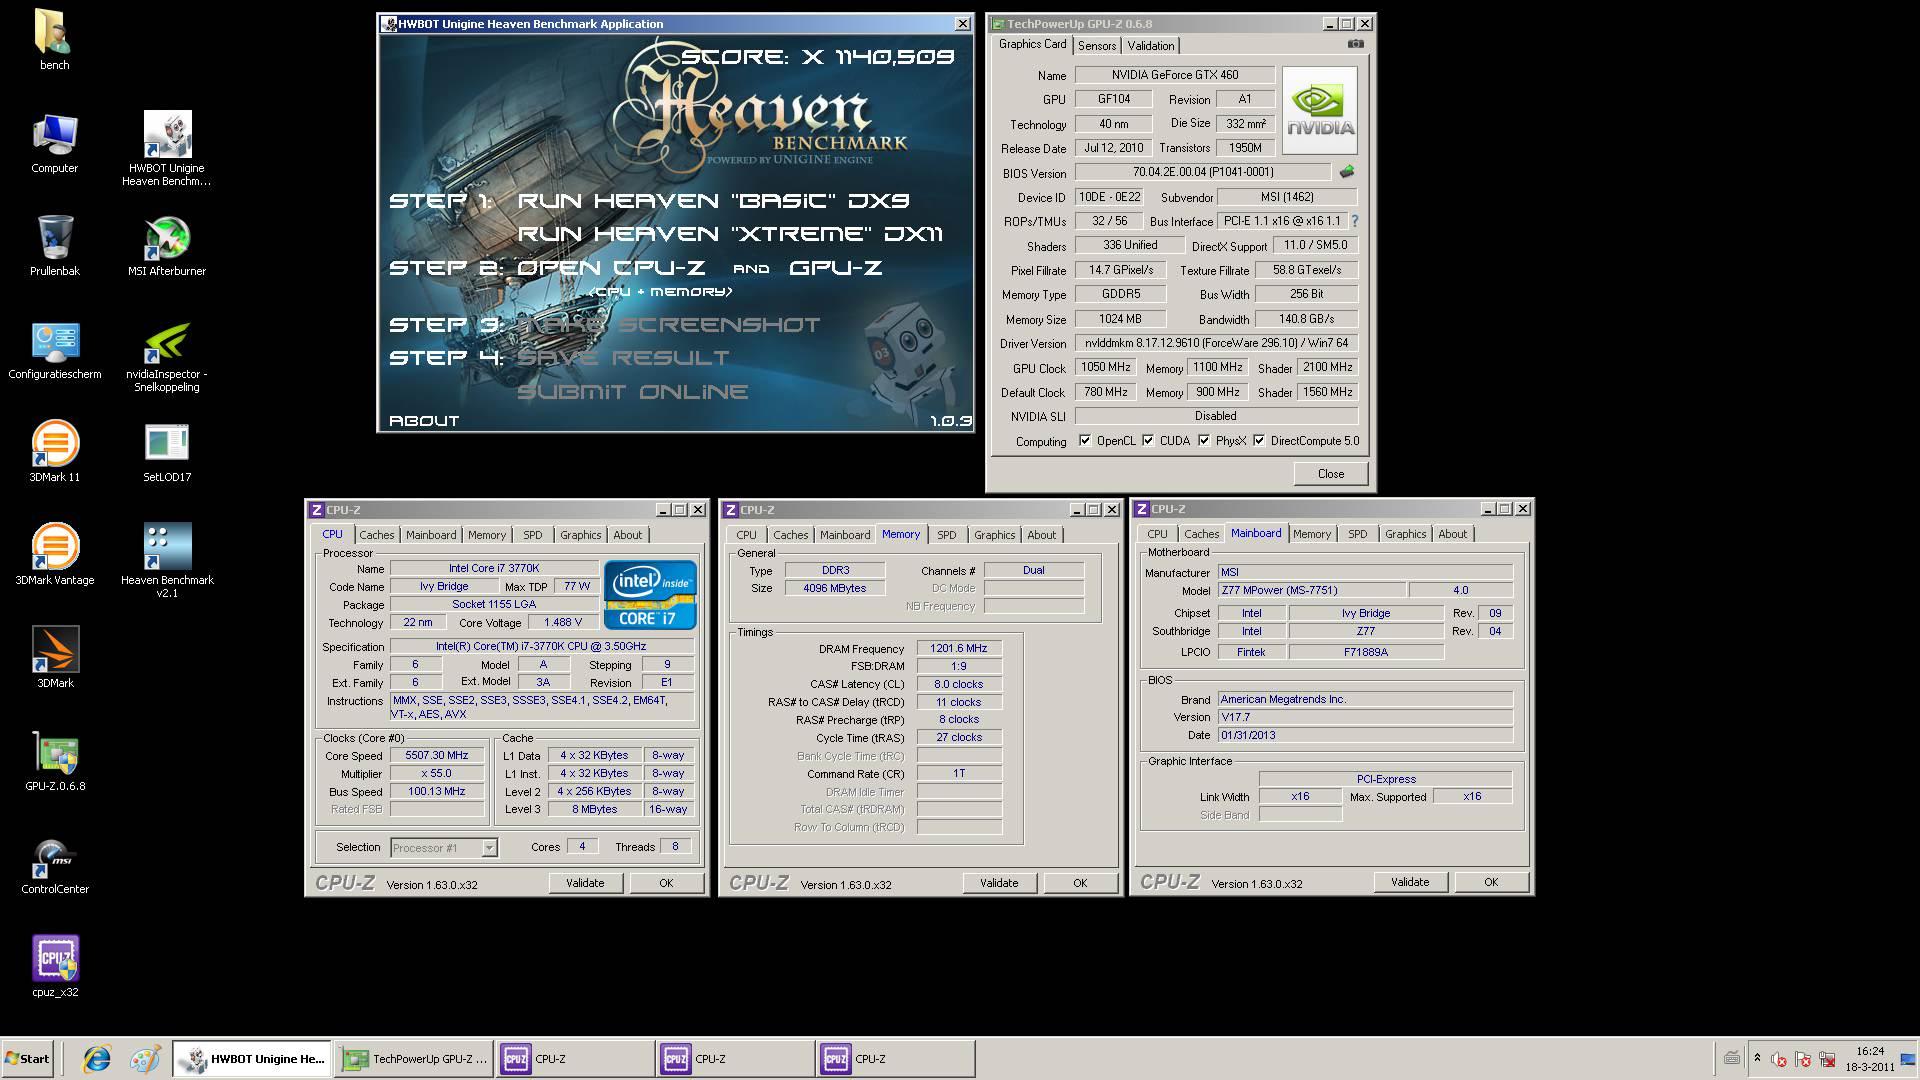Open the Computer desktop icon
This screenshot has width=1920, height=1080.
pyautogui.click(x=54, y=143)
